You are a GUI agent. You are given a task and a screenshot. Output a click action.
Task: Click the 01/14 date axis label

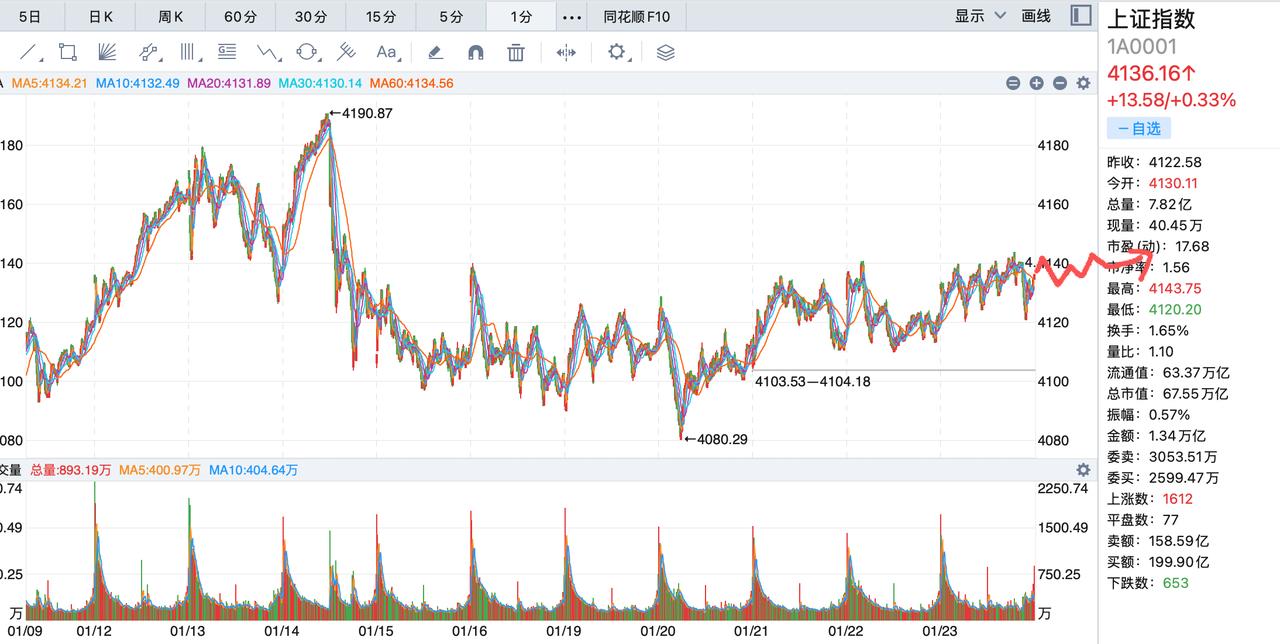click(282, 631)
